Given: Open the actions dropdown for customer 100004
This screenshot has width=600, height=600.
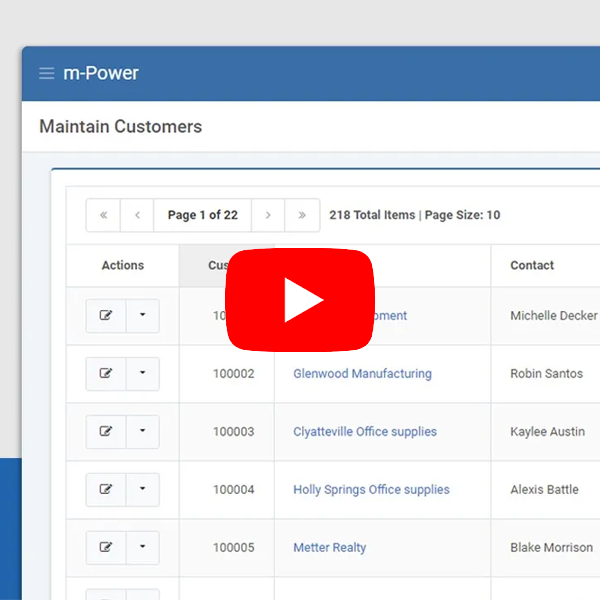Looking at the screenshot, I should (x=142, y=490).
